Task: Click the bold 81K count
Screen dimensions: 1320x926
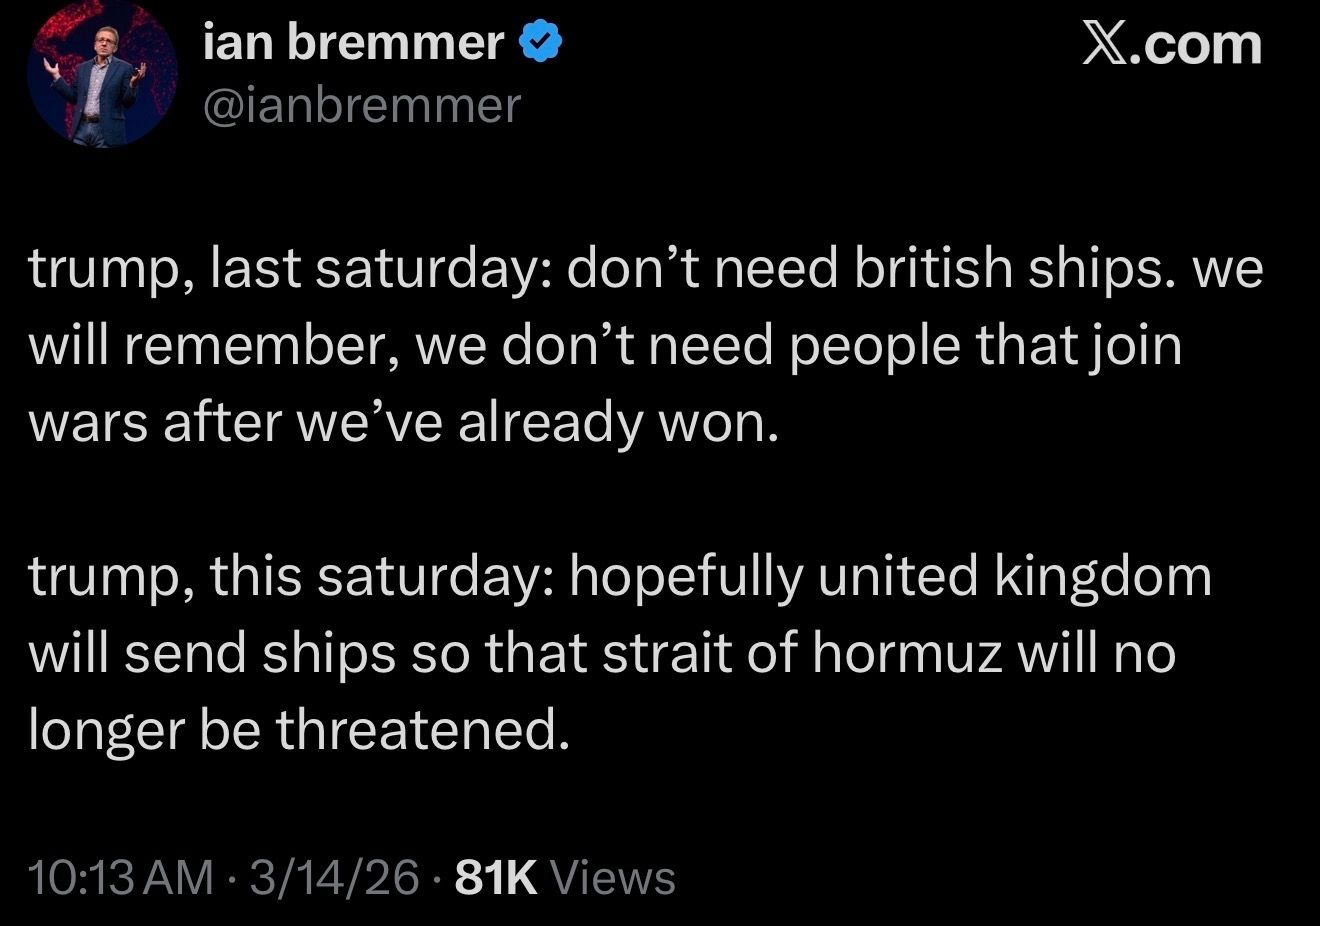Action: tap(496, 878)
